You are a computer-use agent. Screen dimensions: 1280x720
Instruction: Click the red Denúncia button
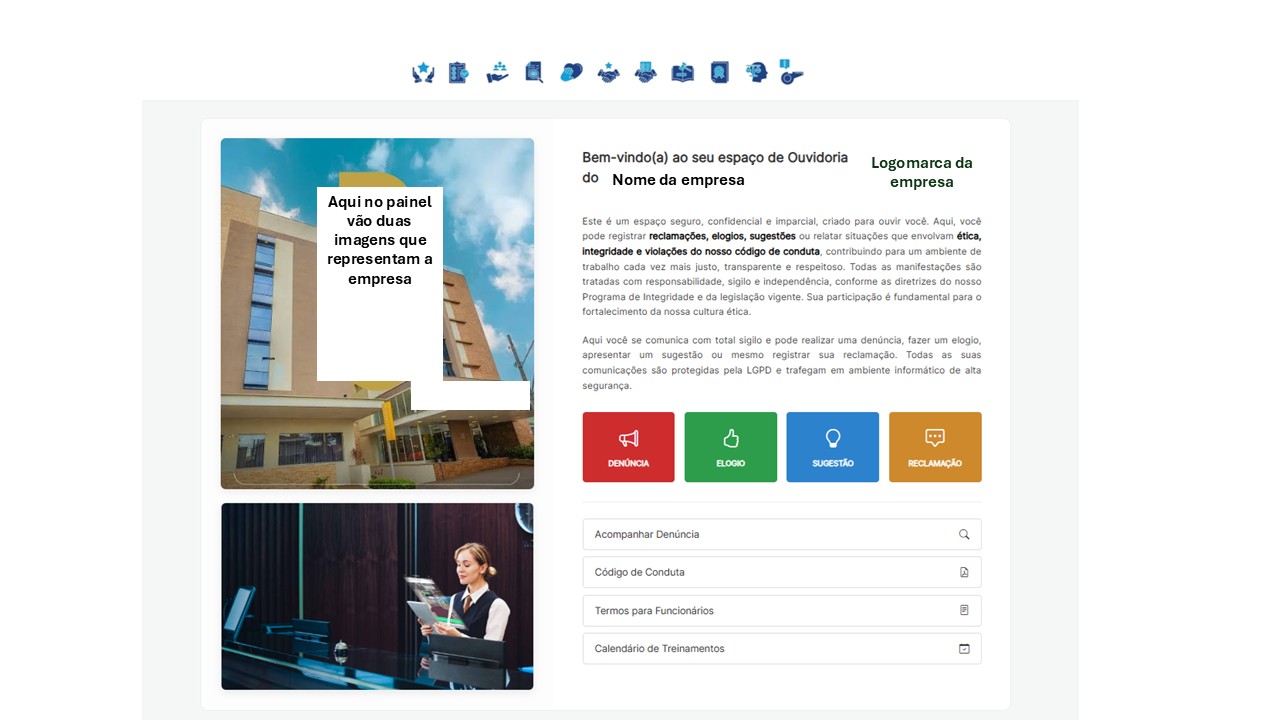click(x=628, y=446)
